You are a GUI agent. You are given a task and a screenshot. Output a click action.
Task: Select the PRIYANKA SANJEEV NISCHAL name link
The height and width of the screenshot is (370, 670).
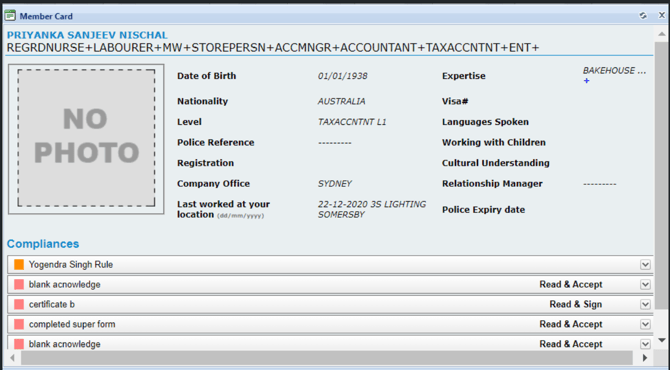tap(87, 35)
